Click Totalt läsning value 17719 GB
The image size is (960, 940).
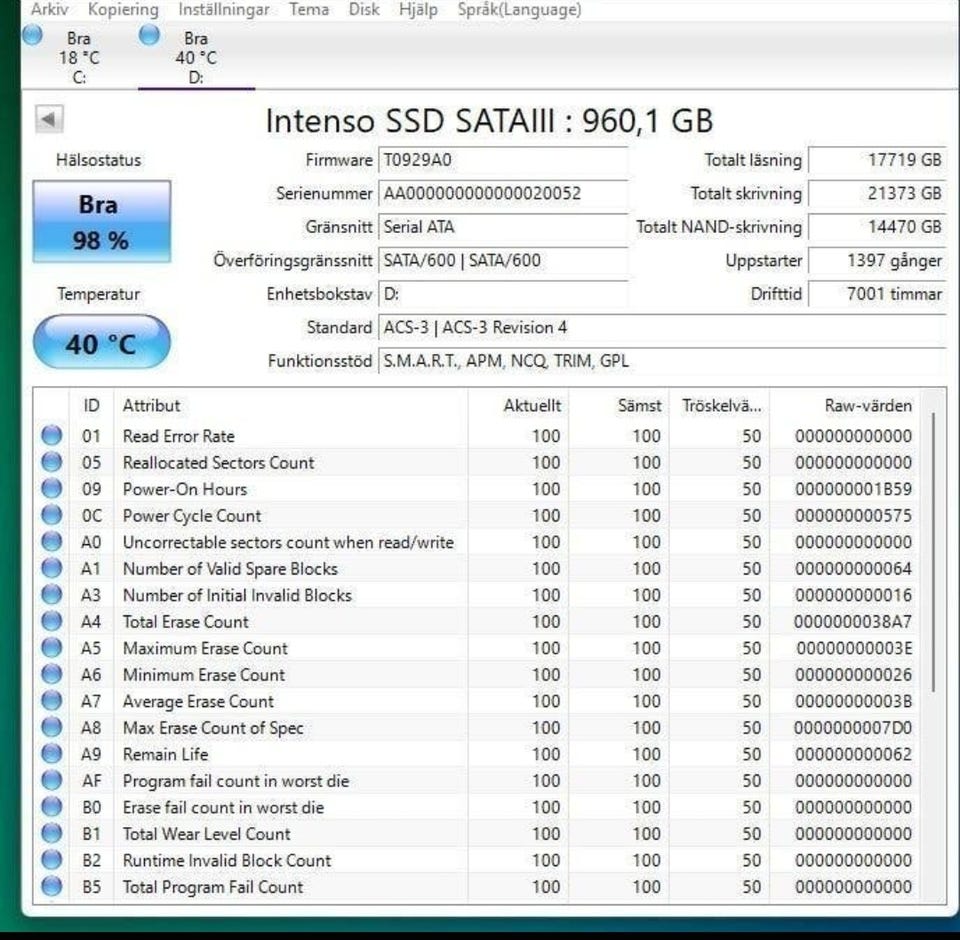[x=877, y=160]
